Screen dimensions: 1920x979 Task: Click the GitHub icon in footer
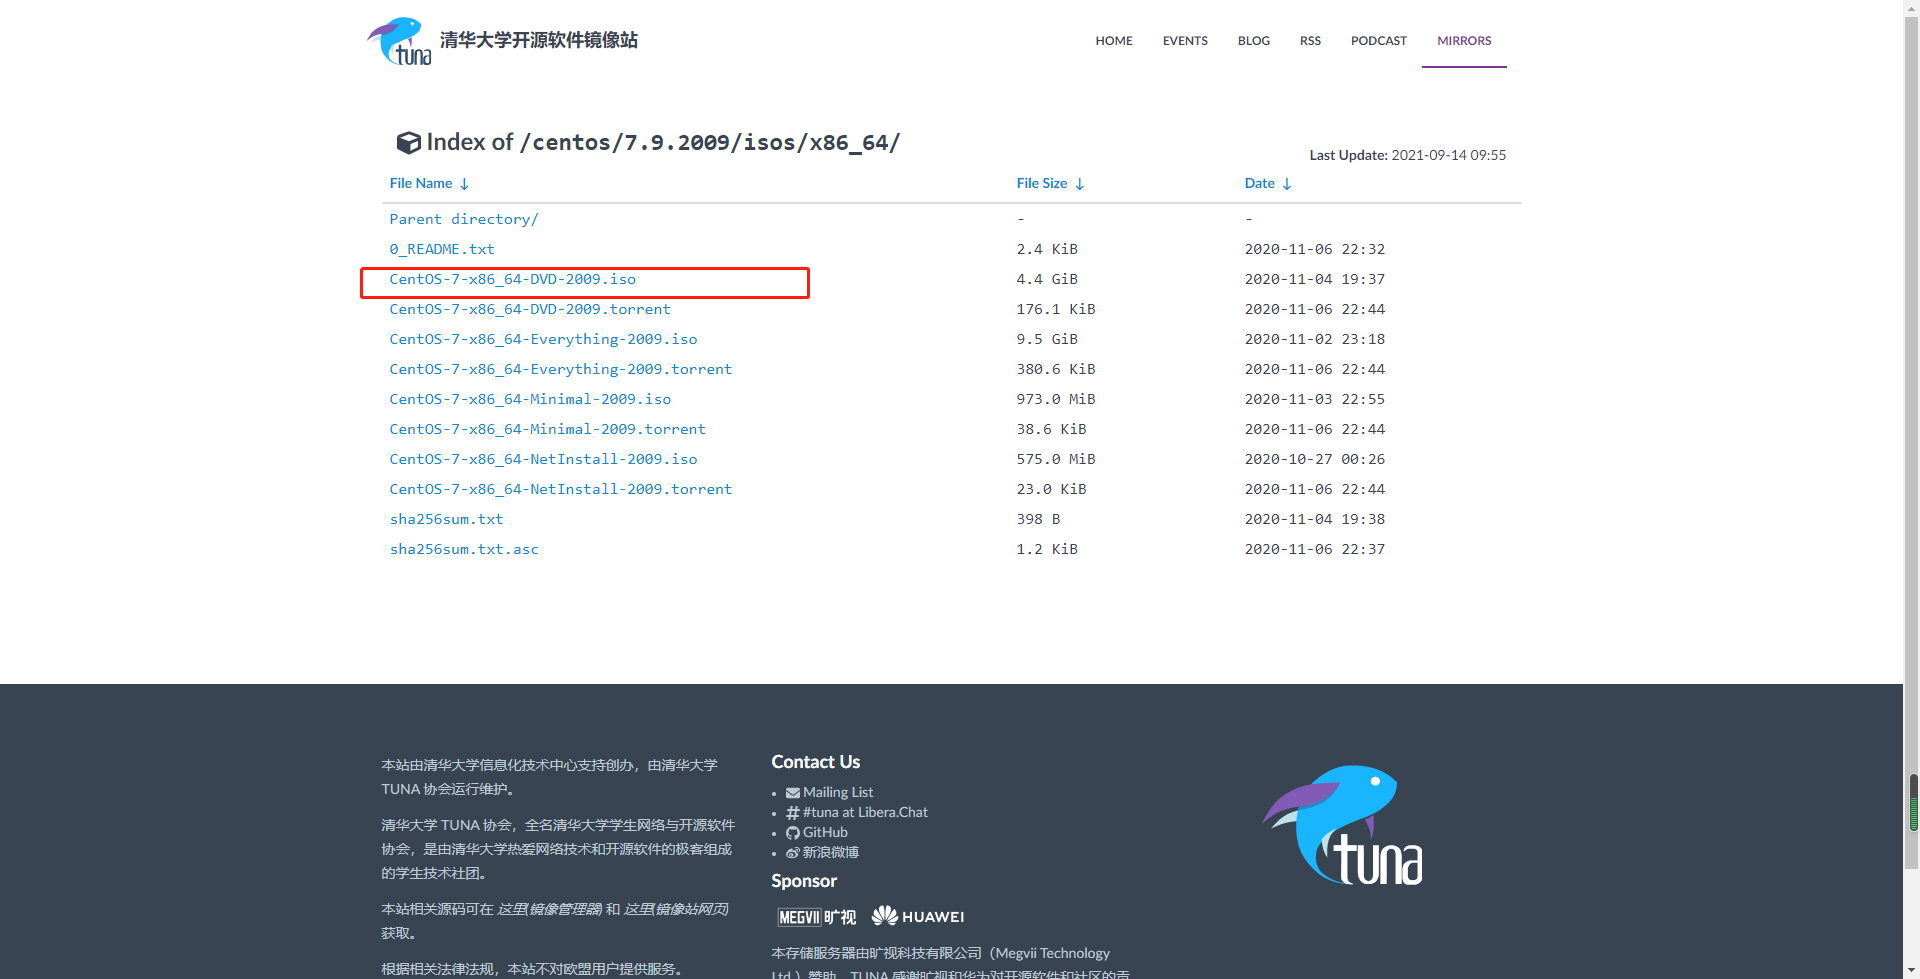tap(792, 833)
